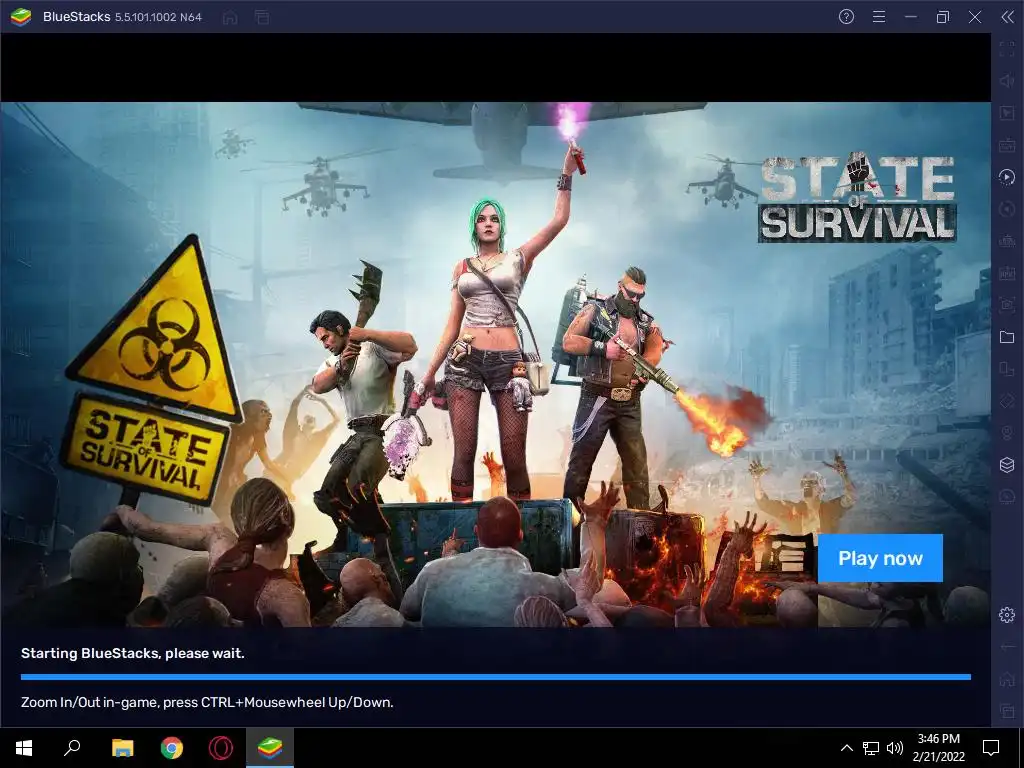Click the volume speaker icon in sidebar

pos(1006,81)
